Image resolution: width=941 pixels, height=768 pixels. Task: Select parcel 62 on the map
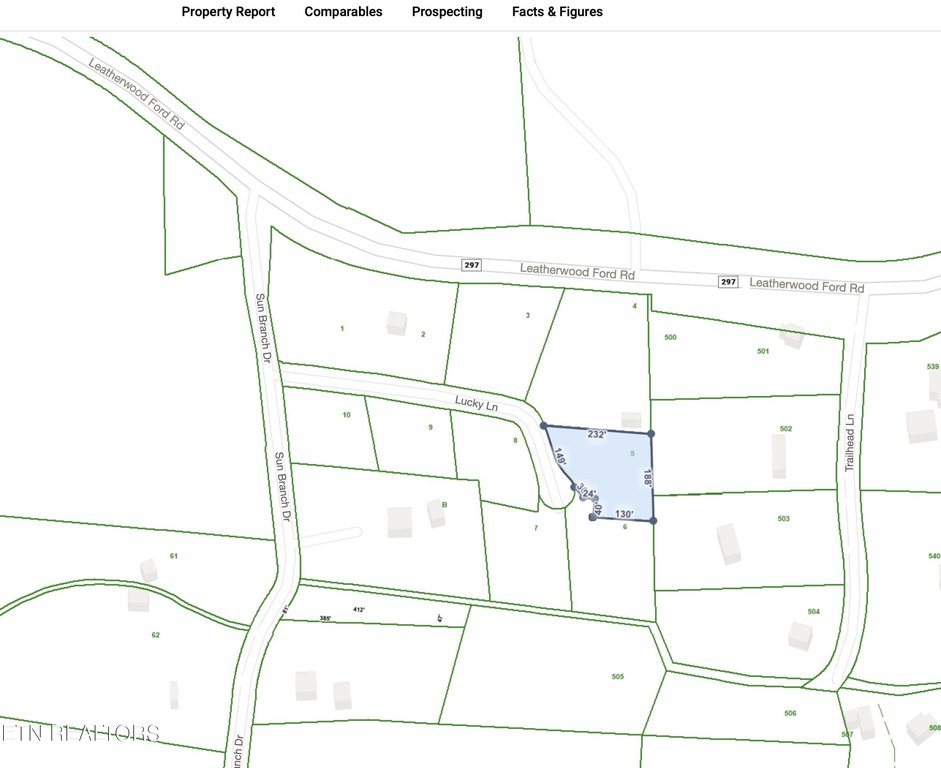pyautogui.click(x=155, y=635)
